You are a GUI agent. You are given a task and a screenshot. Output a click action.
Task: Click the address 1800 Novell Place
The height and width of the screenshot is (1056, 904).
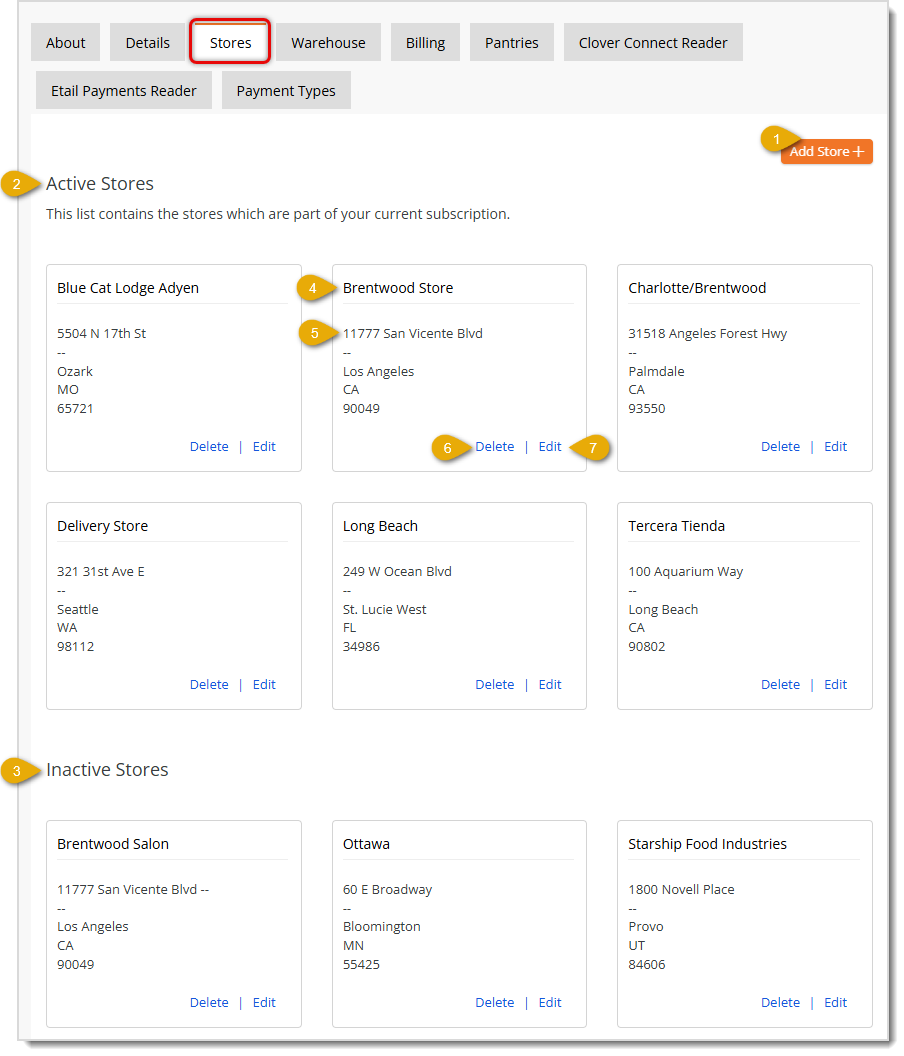[681, 890]
